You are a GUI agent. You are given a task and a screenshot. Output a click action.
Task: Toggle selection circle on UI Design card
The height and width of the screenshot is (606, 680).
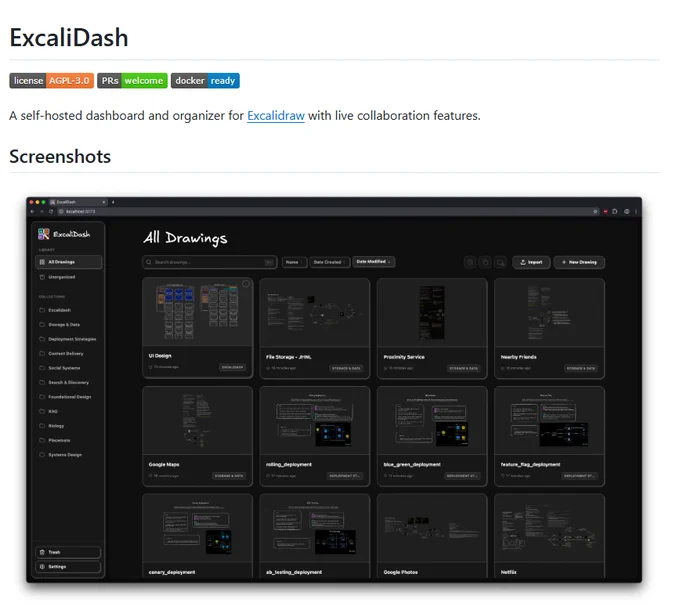click(245, 284)
